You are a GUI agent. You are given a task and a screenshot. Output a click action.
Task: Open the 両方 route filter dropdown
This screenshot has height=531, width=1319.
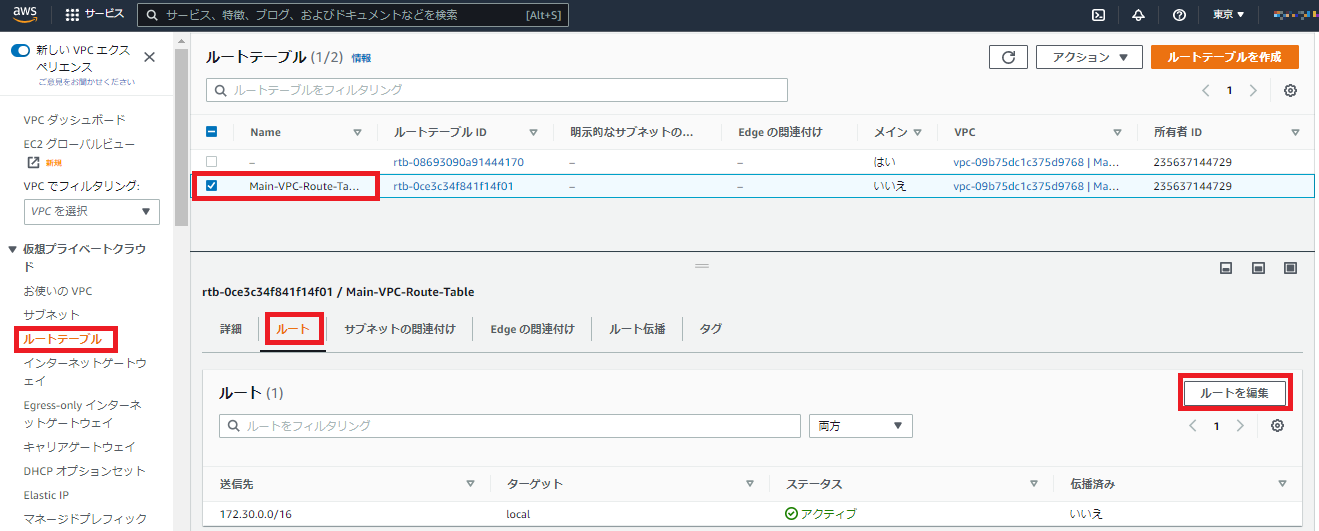tap(860, 426)
